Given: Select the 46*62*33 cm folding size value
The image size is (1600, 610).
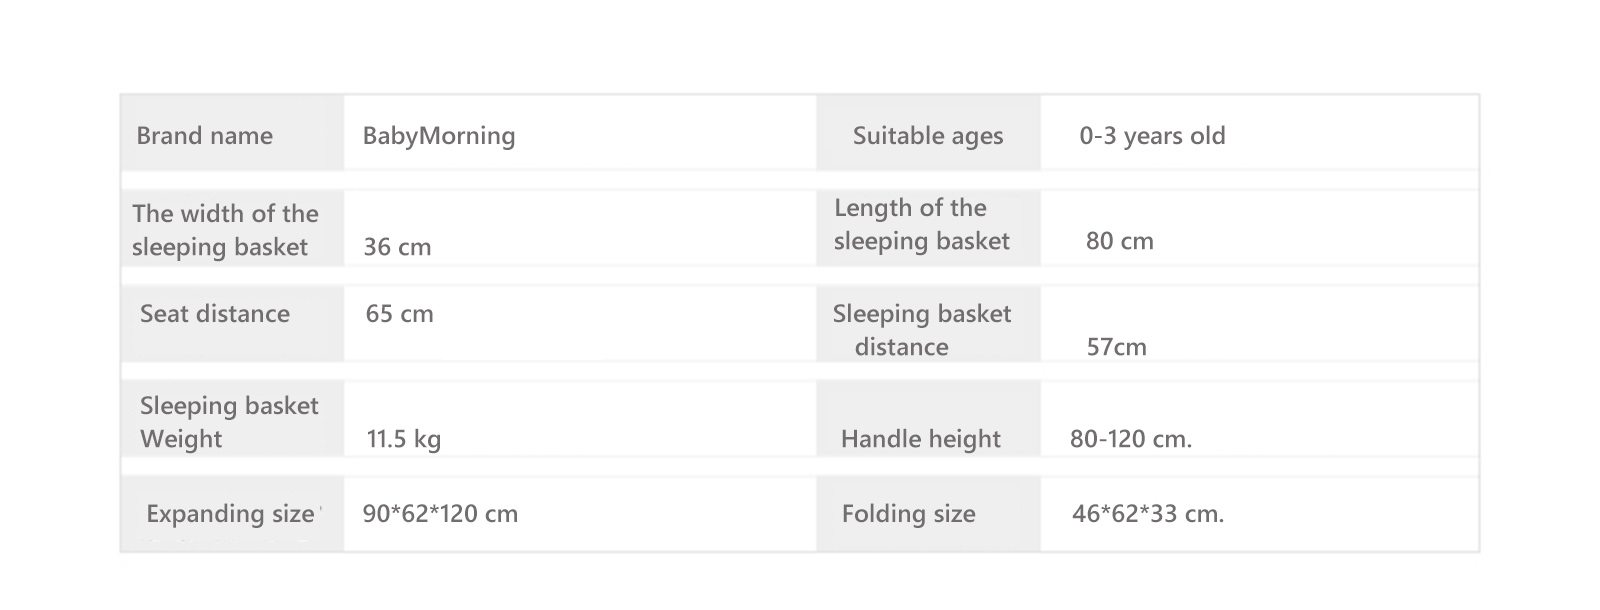Looking at the screenshot, I should pyautogui.click(x=1148, y=514).
